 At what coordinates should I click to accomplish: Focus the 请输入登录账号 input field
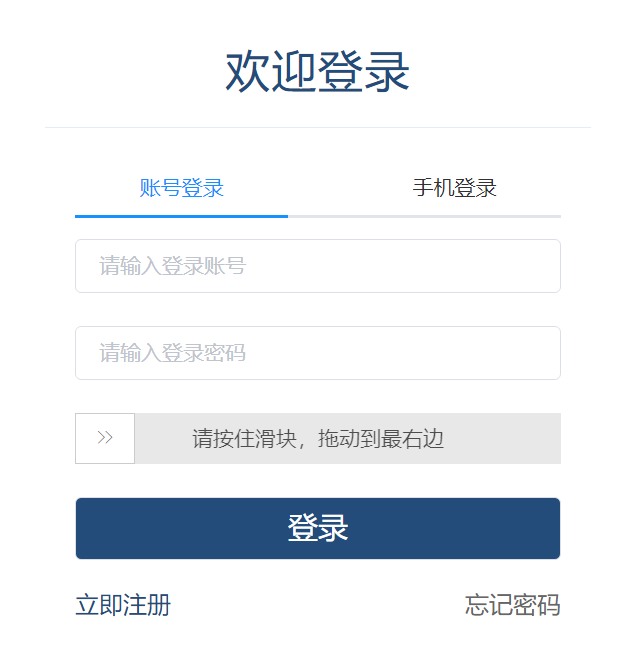[x=318, y=266]
